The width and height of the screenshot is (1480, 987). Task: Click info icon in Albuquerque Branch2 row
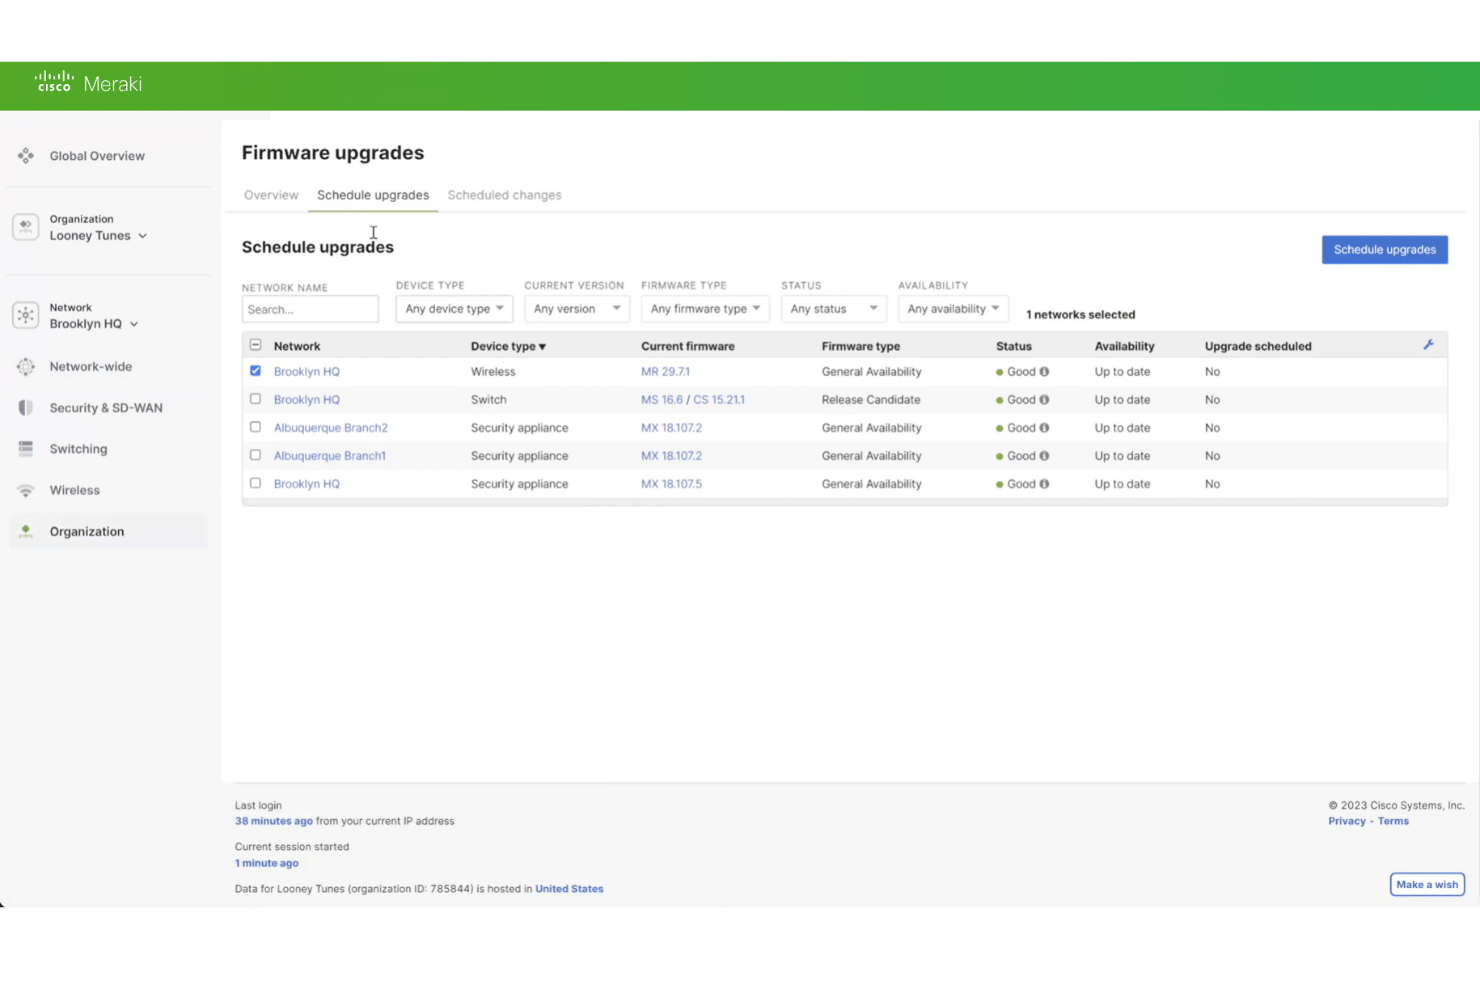[1044, 427]
